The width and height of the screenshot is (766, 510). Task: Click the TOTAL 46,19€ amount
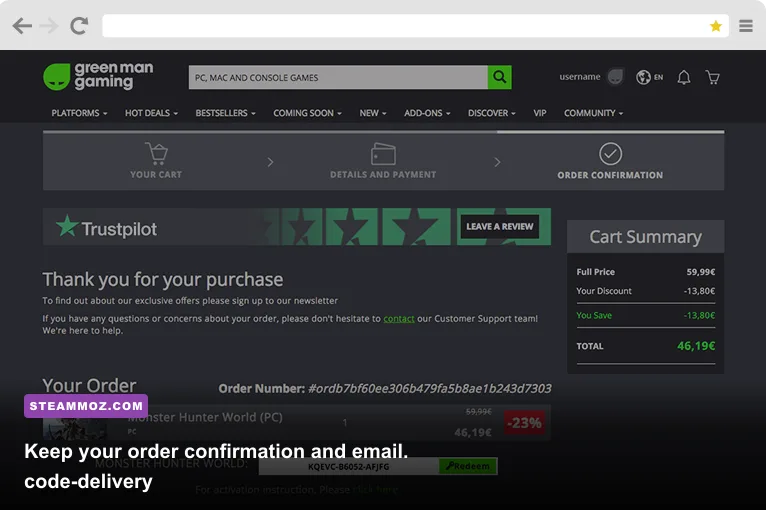(x=696, y=346)
